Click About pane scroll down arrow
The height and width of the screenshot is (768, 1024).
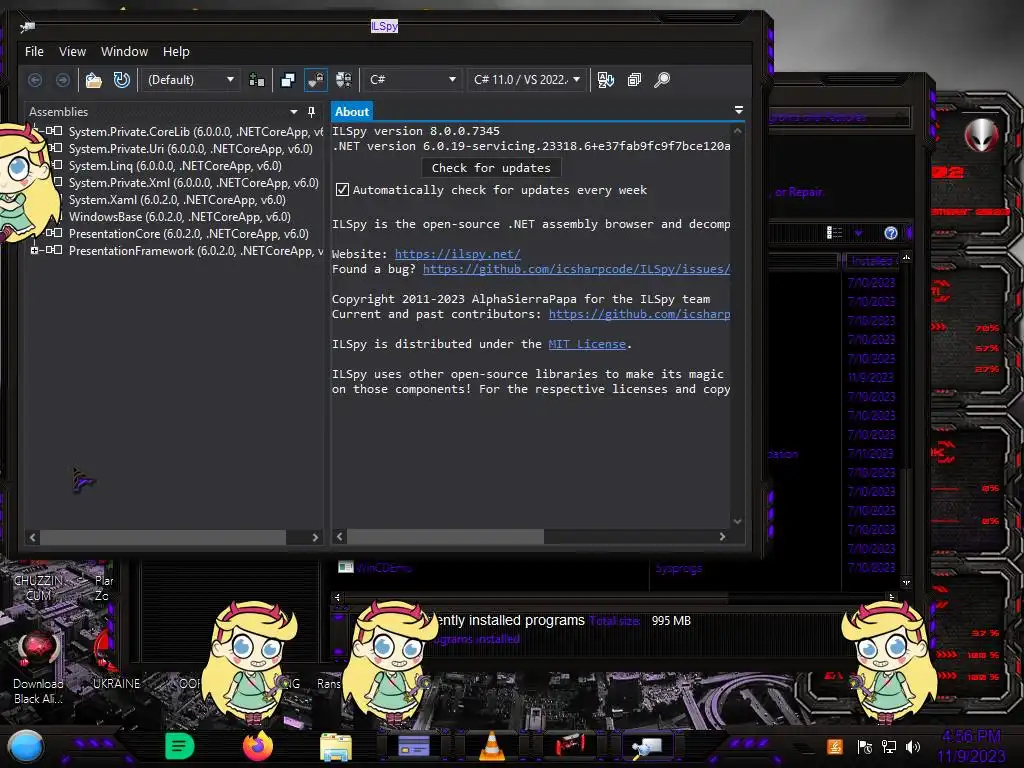click(x=737, y=521)
